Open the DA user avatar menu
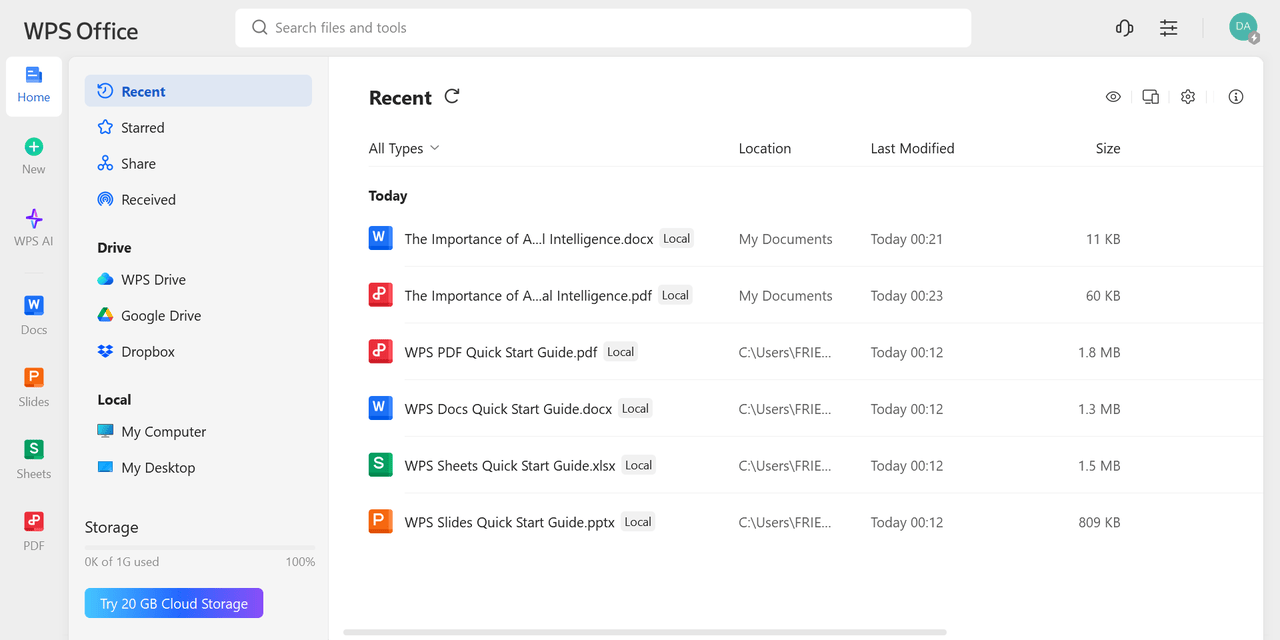This screenshot has height=640, width=1280. 1243,28
